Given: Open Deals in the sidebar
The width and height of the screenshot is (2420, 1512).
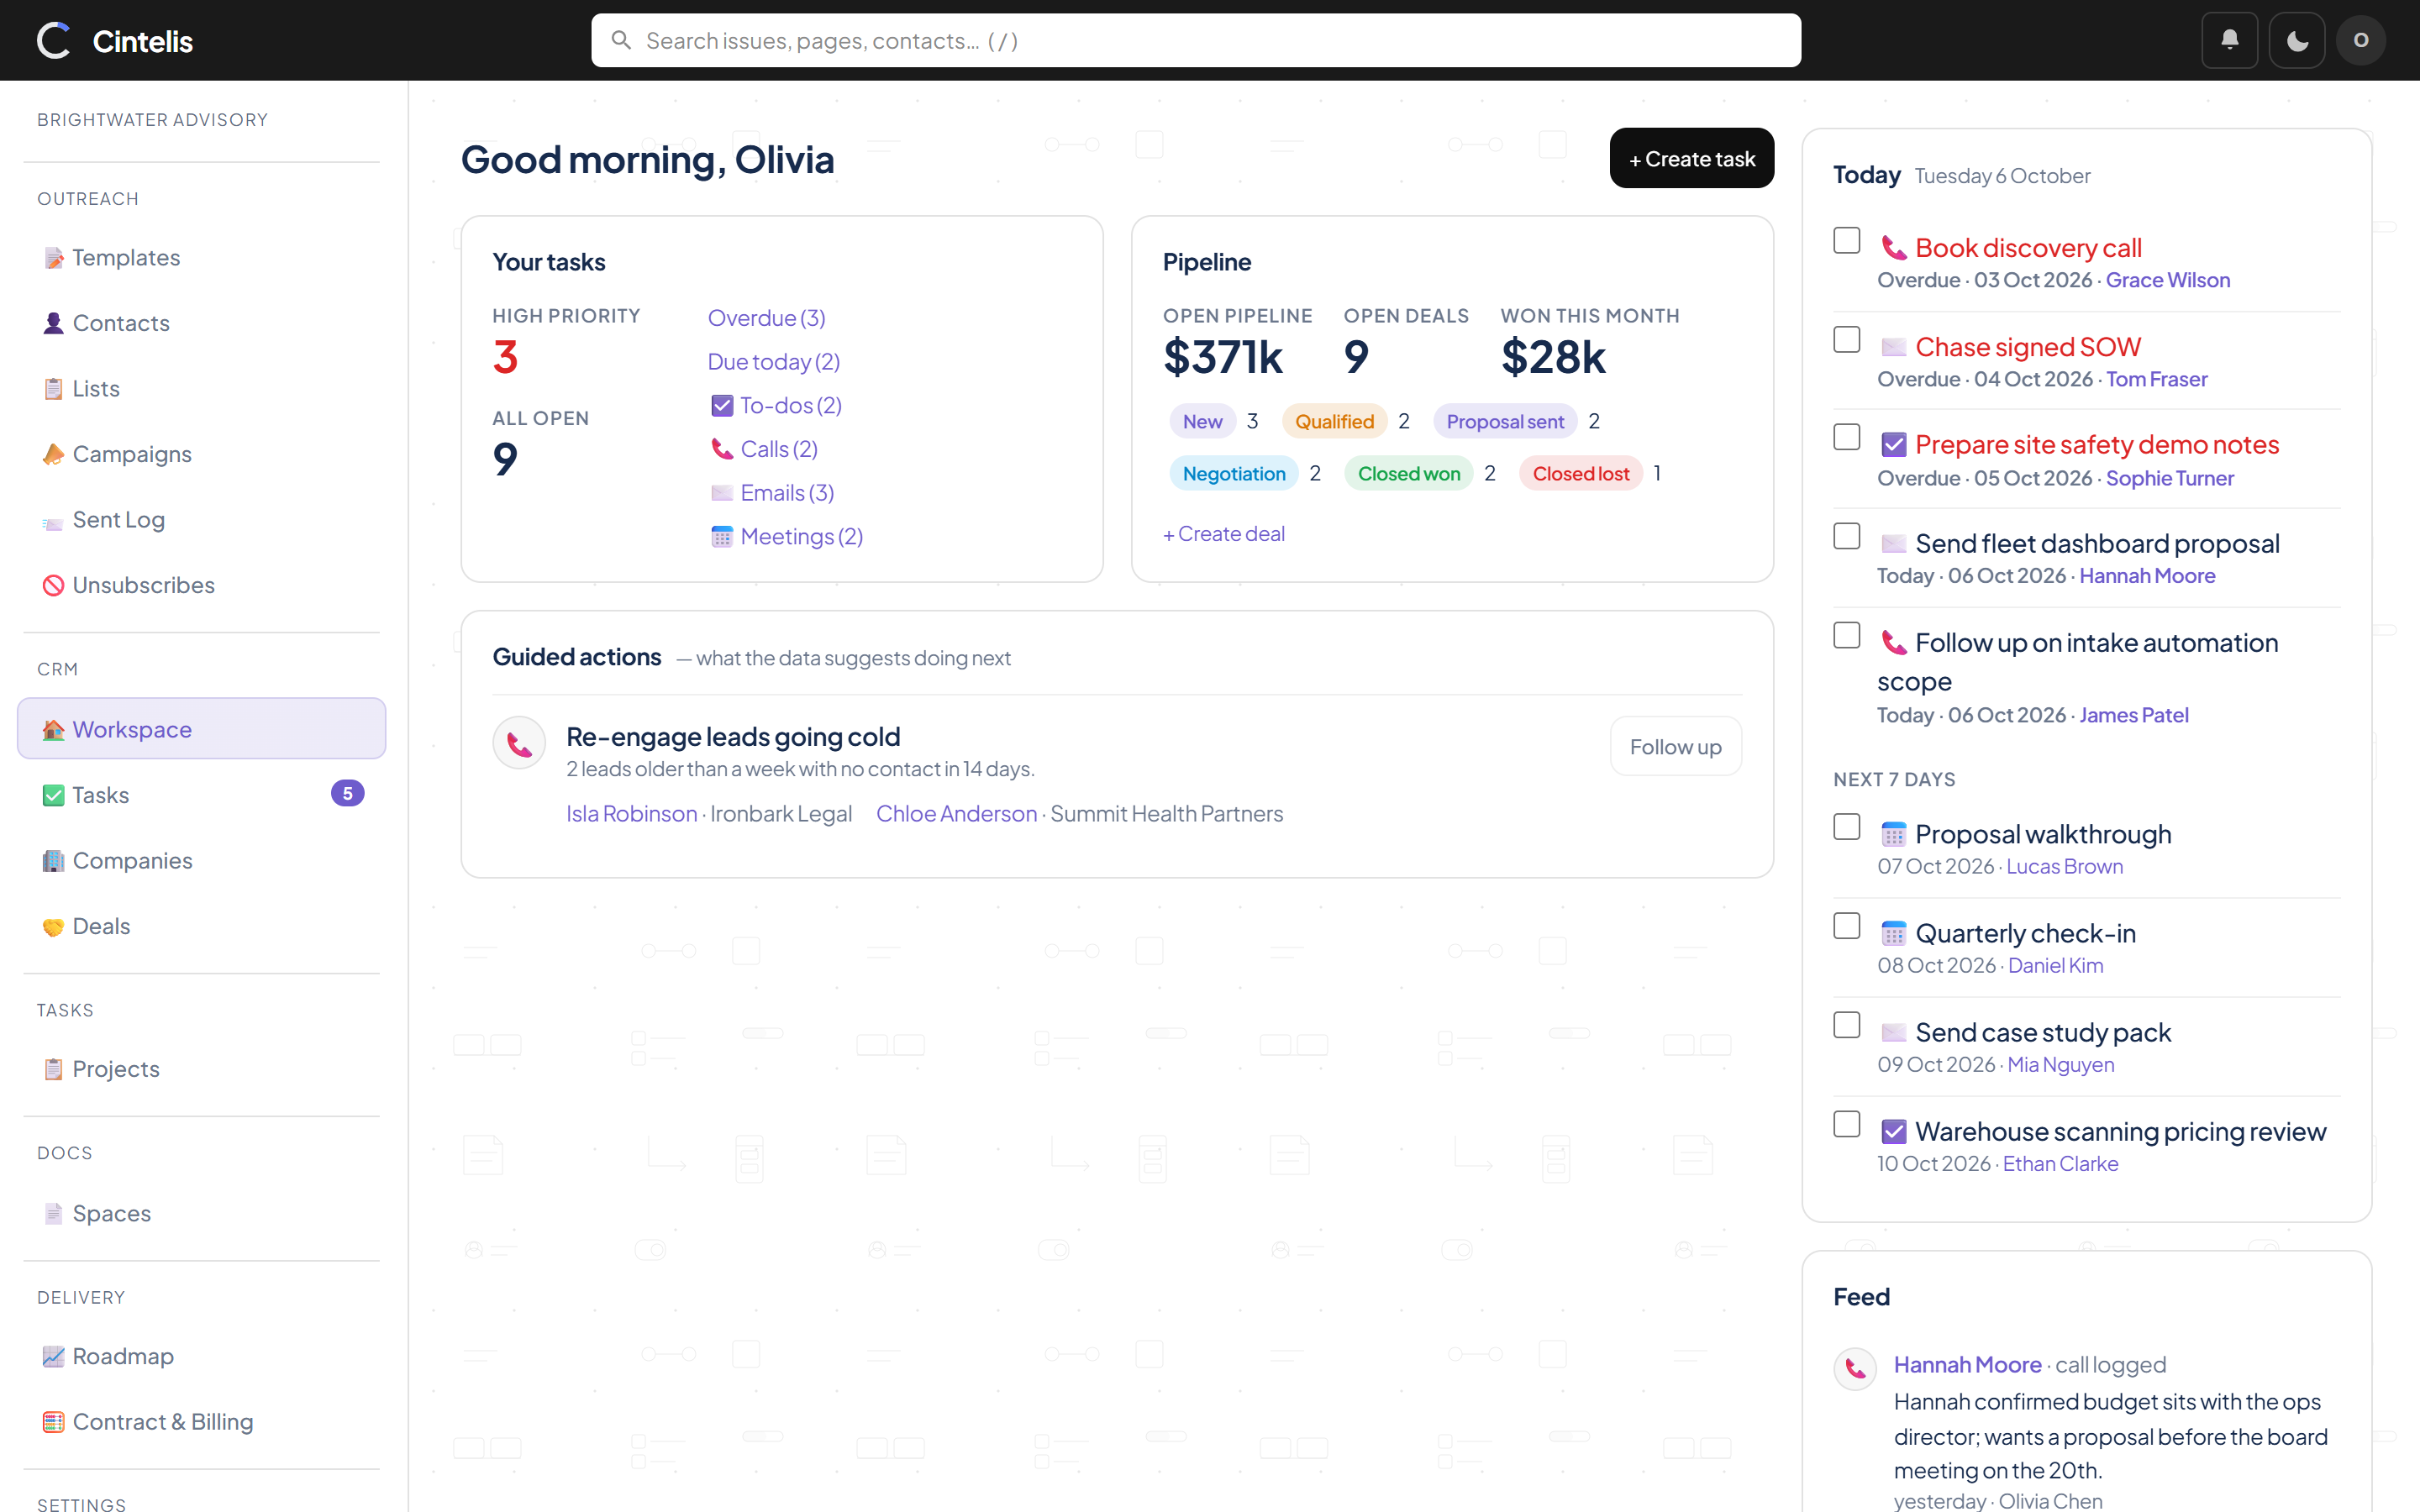Looking at the screenshot, I should pyautogui.click(x=201, y=926).
